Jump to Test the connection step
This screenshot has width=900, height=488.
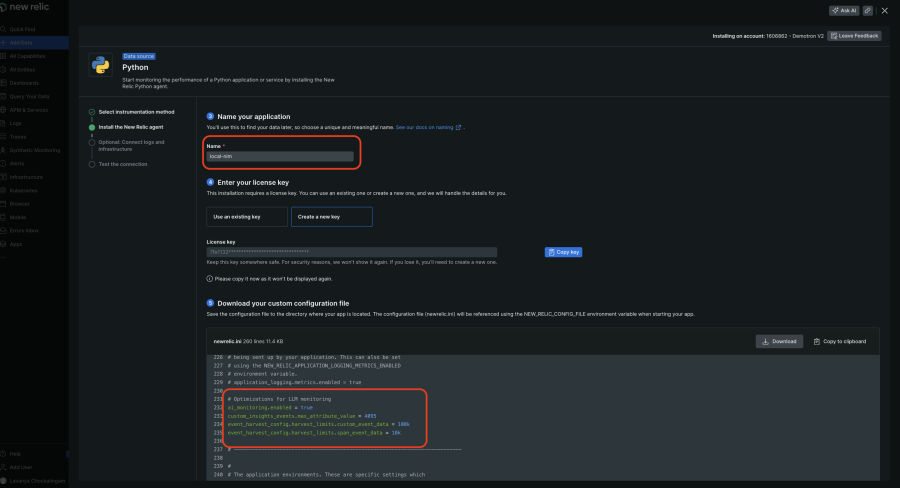coord(123,163)
